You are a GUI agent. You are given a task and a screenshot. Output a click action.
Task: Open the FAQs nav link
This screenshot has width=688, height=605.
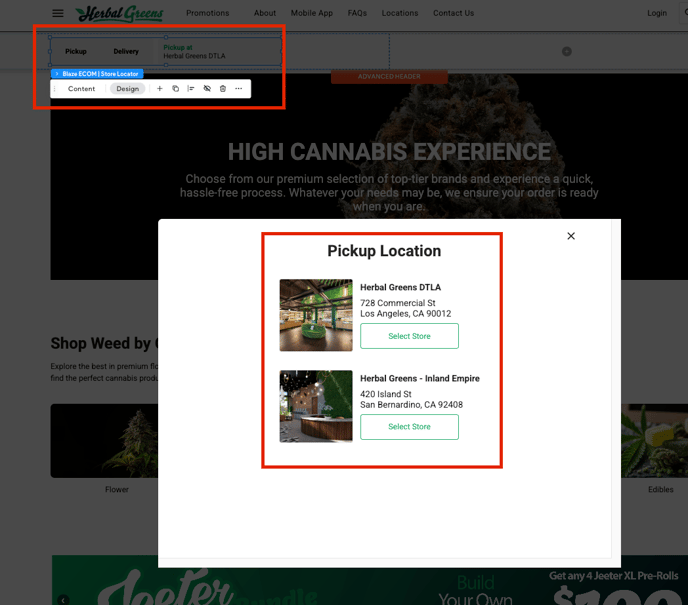coord(357,13)
